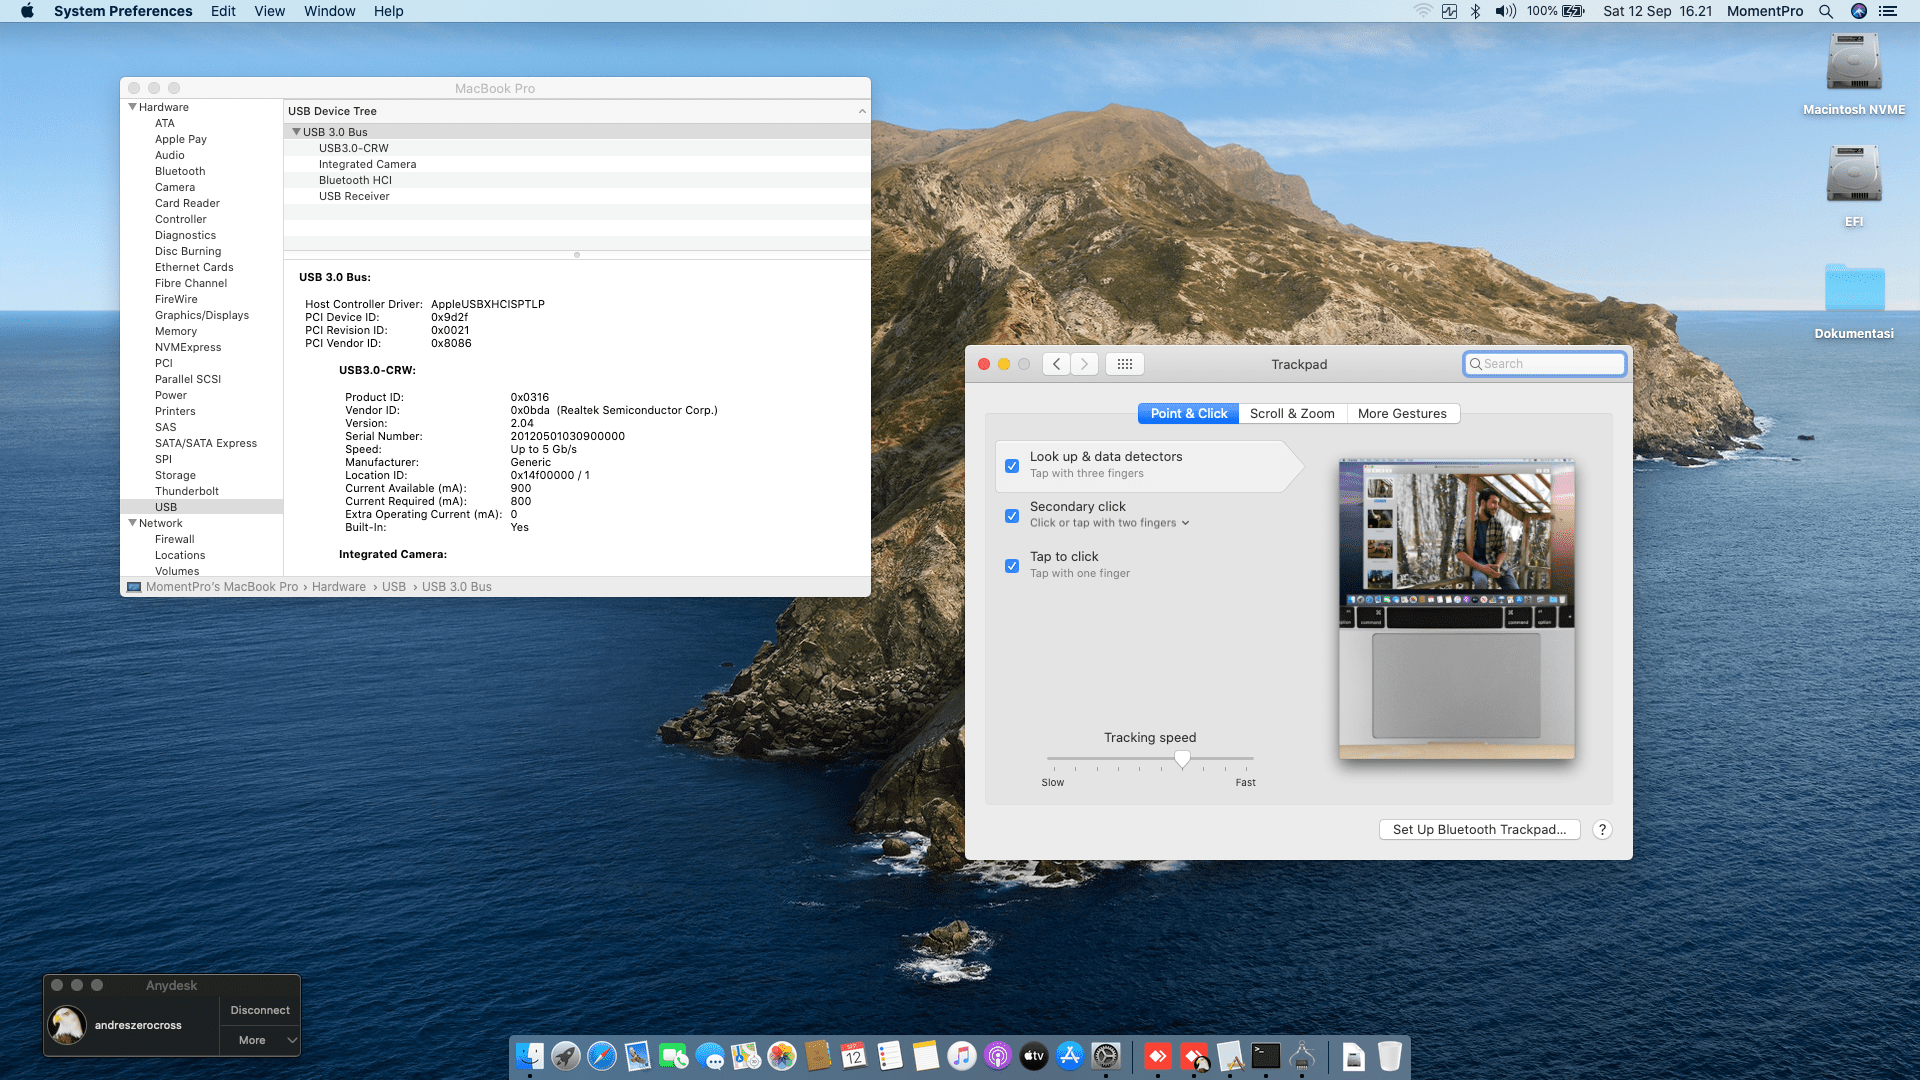This screenshot has height=1080, width=1920.
Task: Select Graphics/Displays in Hardware sidebar
Action: click(202, 315)
